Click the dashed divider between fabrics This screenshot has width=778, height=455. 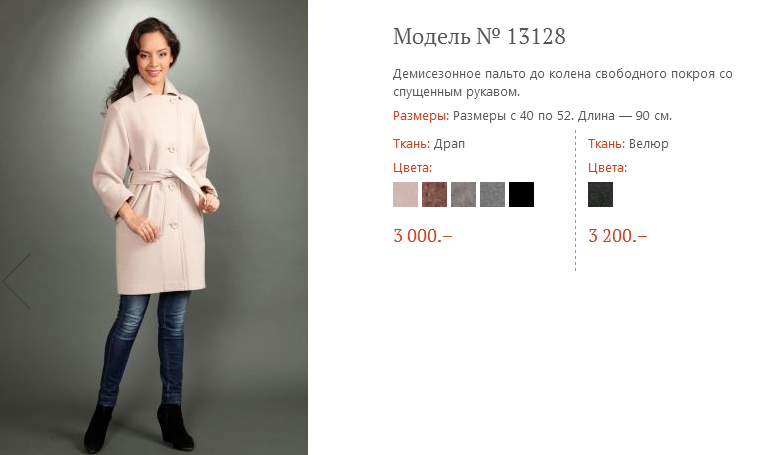pos(576,200)
